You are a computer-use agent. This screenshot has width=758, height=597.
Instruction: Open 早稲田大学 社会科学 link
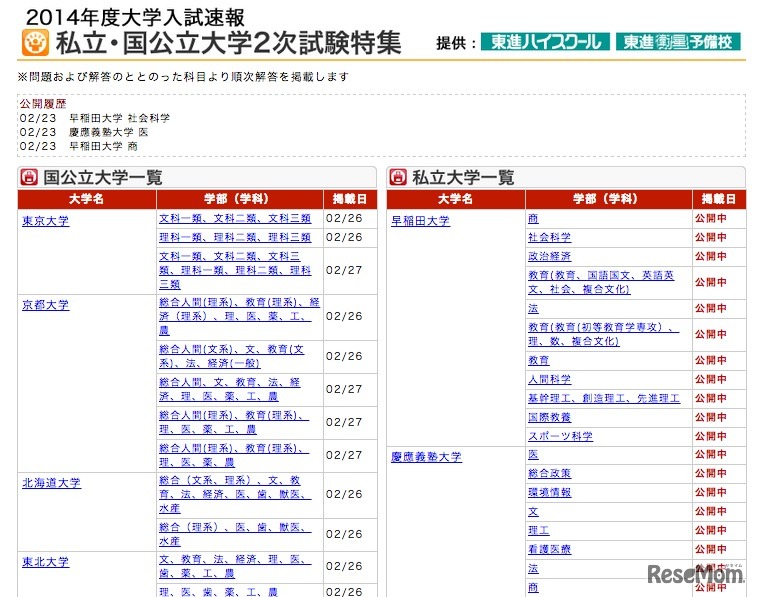click(549, 237)
